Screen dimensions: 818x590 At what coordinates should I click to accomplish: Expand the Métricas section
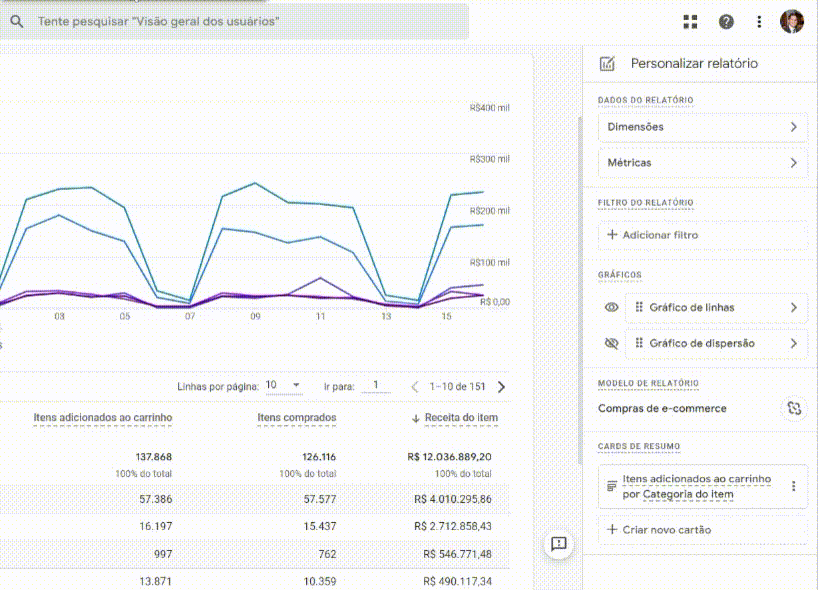[x=702, y=162]
